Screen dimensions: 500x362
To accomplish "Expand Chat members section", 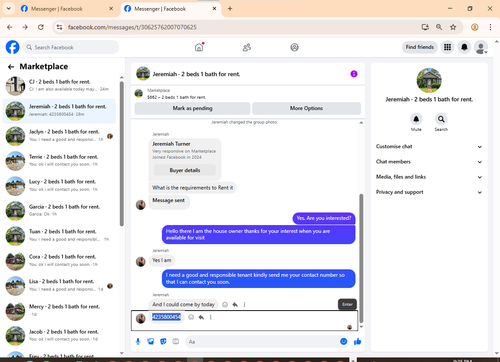I will tap(429, 162).
